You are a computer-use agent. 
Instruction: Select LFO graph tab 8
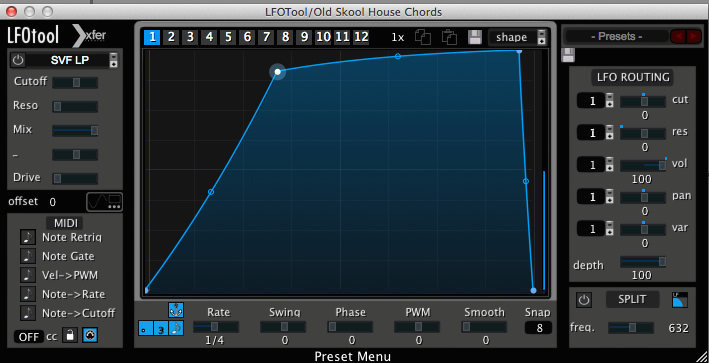point(285,37)
